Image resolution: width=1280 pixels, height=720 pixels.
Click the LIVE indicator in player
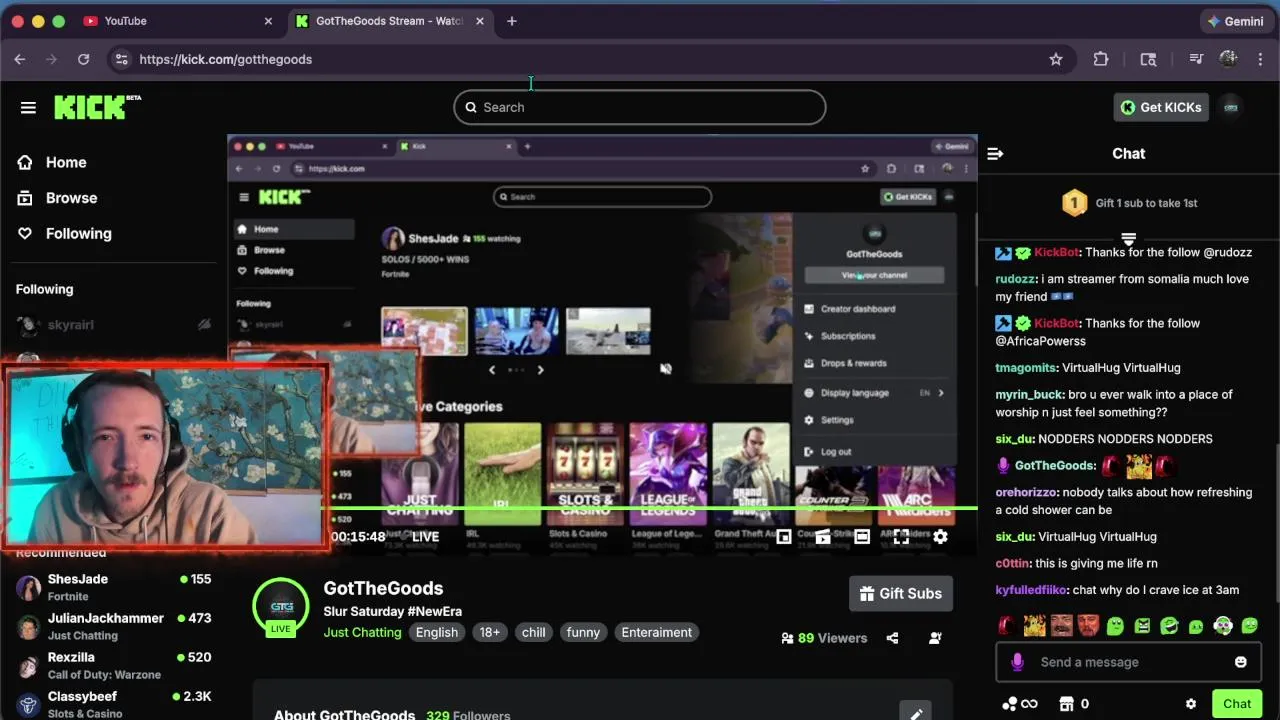[419, 537]
